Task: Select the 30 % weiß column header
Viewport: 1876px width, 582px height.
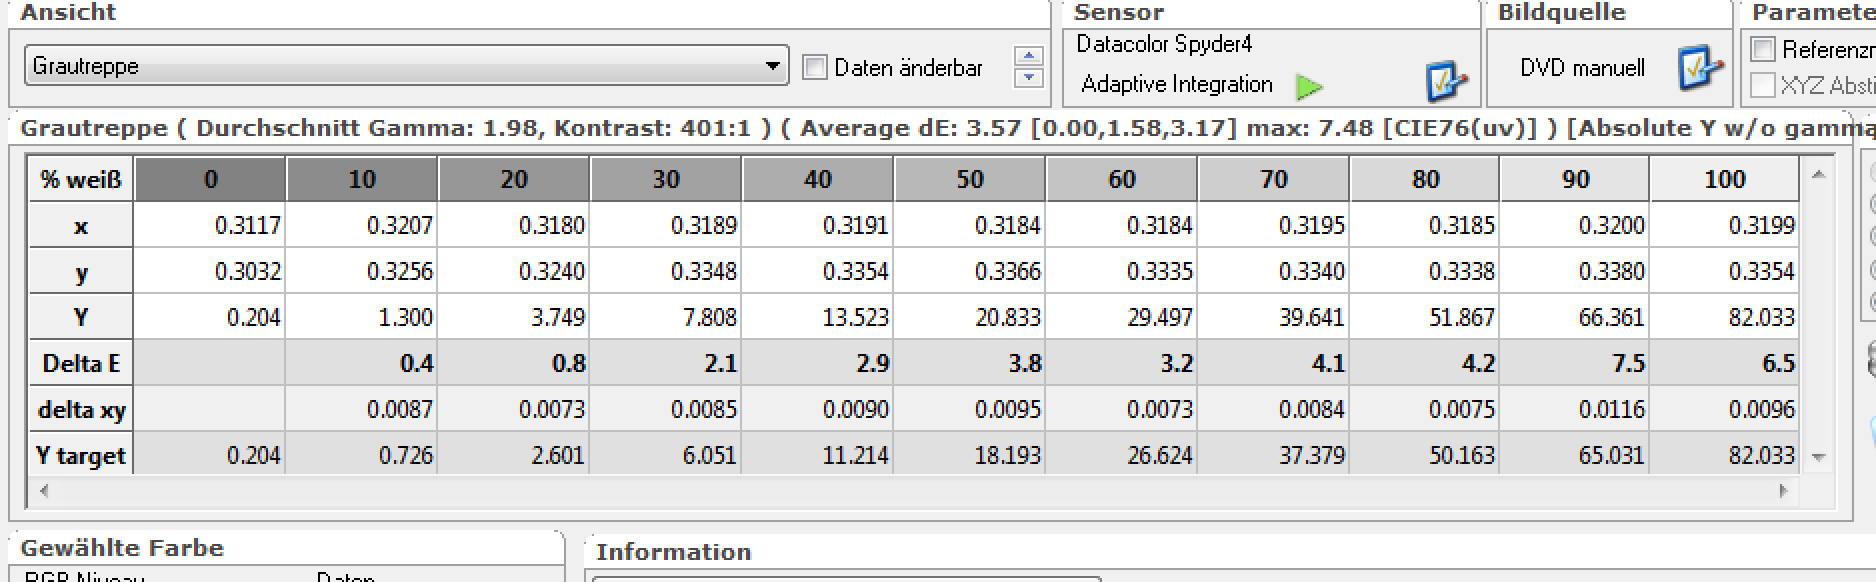Action: pos(666,179)
